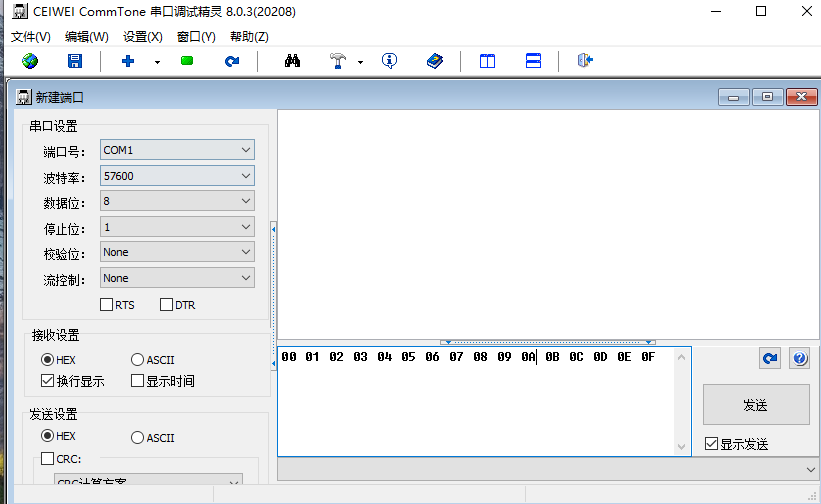Click the info speech bubble icon
This screenshot has height=504, width=821.
point(390,61)
